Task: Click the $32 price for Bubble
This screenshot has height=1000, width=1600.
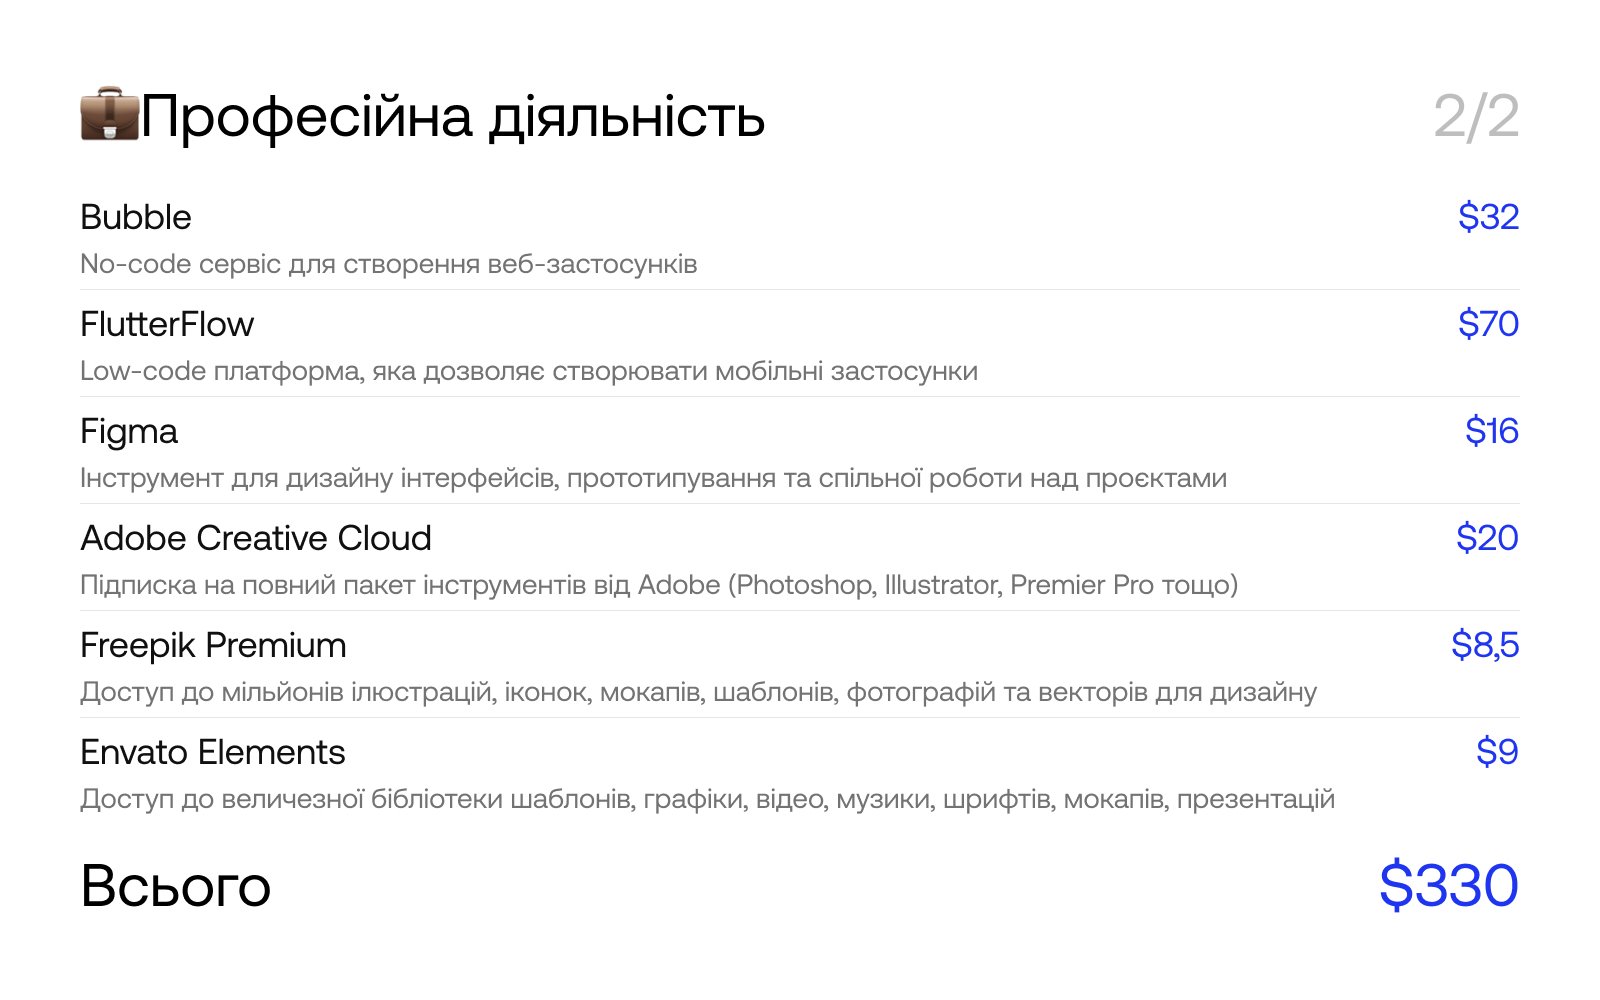Action: coord(1488,217)
